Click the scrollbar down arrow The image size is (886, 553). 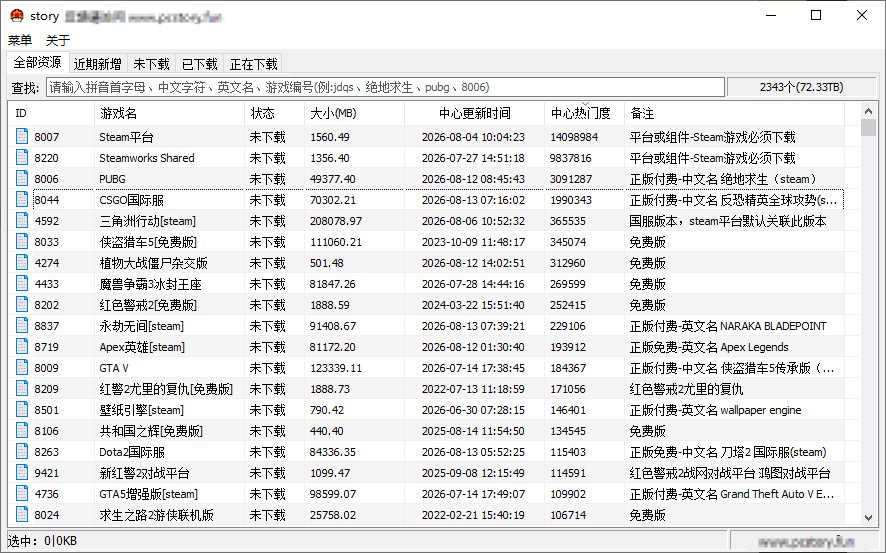868,517
